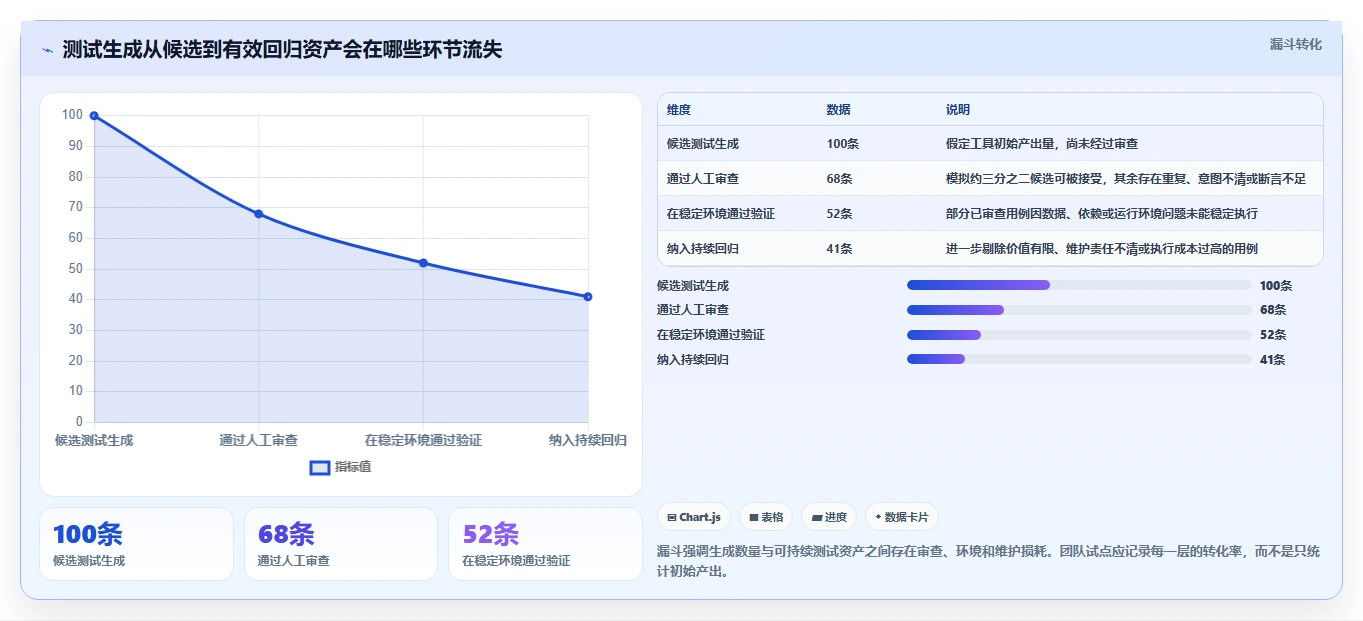1363x621 pixels.
Task: Click the 数据卡片 chip
Action: (x=902, y=517)
